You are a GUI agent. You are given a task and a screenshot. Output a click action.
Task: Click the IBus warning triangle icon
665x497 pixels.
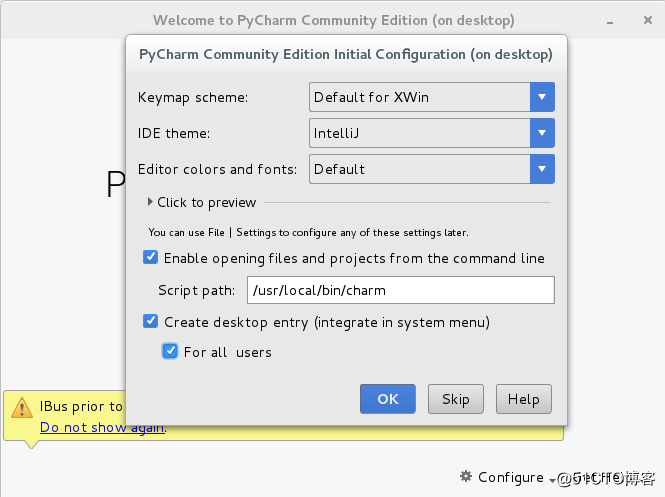point(22,408)
